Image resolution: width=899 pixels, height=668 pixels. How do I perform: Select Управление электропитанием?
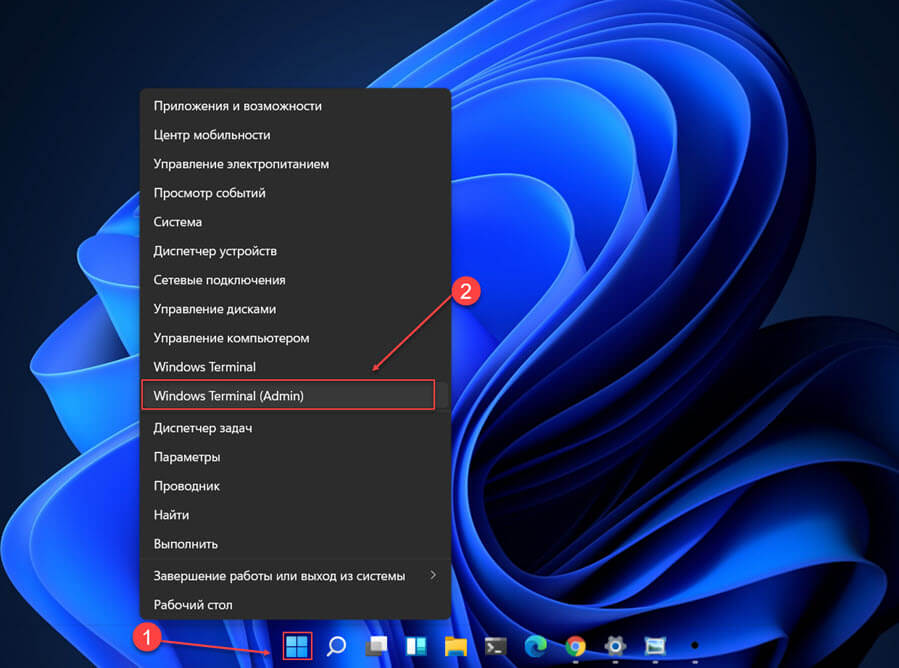coord(295,164)
